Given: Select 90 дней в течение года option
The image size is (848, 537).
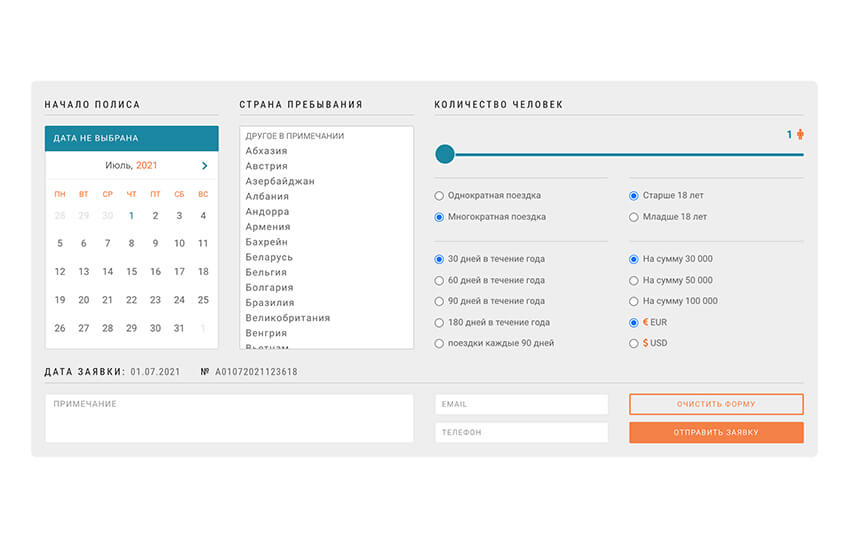Looking at the screenshot, I should [440, 301].
